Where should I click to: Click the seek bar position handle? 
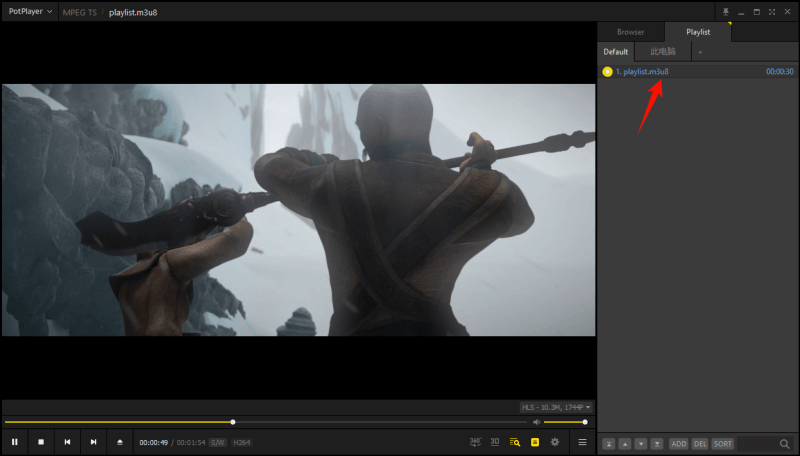click(233, 422)
